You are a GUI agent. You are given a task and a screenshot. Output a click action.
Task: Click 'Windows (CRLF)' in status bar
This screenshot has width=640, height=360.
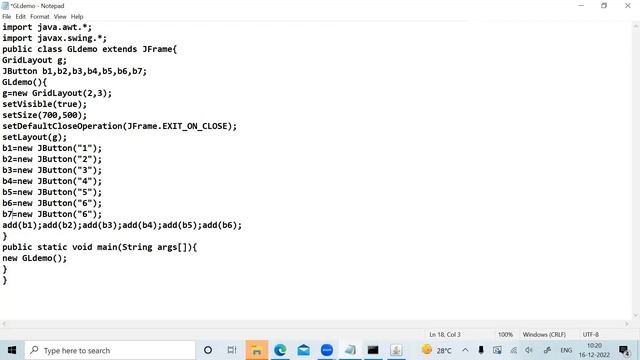pyautogui.click(x=544, y=334)
